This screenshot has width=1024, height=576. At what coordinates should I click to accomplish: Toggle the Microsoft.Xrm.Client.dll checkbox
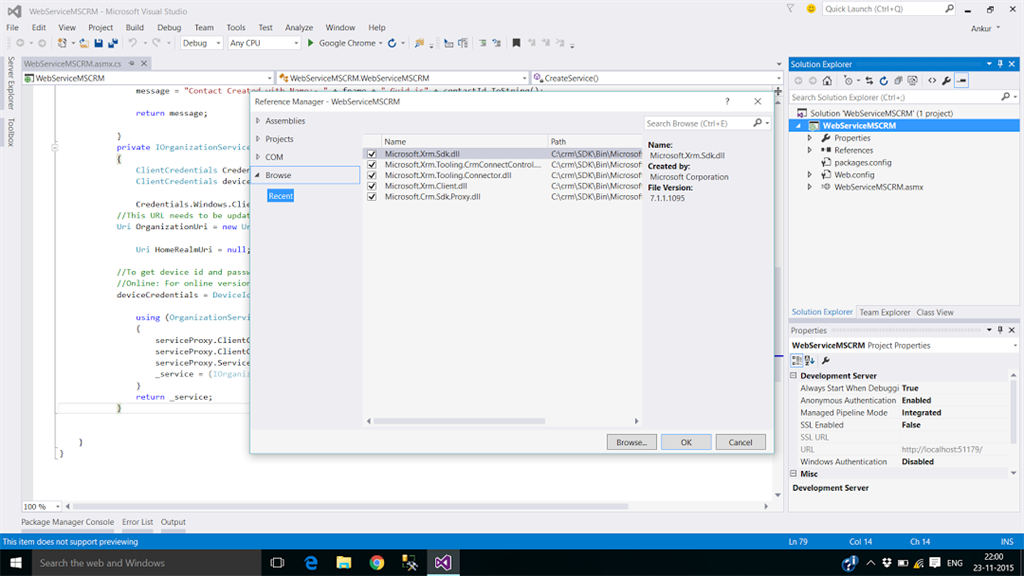pyautogui.click(x=372, y=186)
